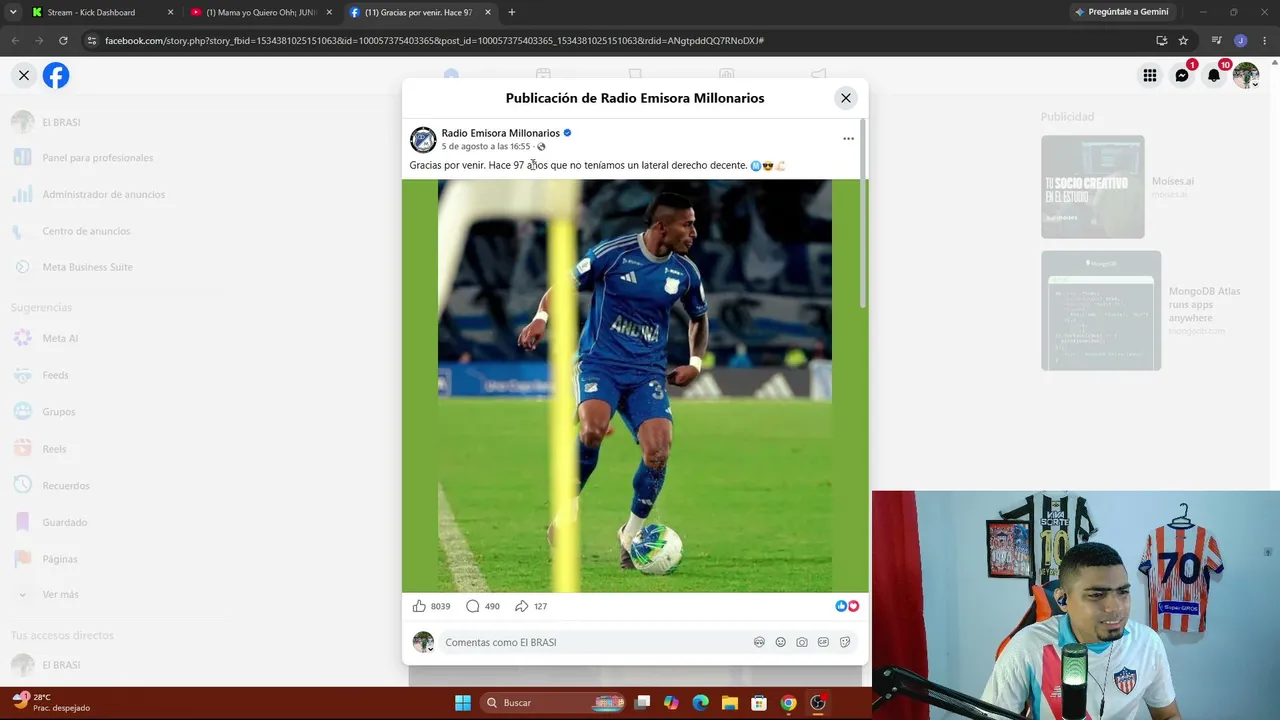
Task: Open Recuerdos in sidebar
Action: (x=66, y=486)
